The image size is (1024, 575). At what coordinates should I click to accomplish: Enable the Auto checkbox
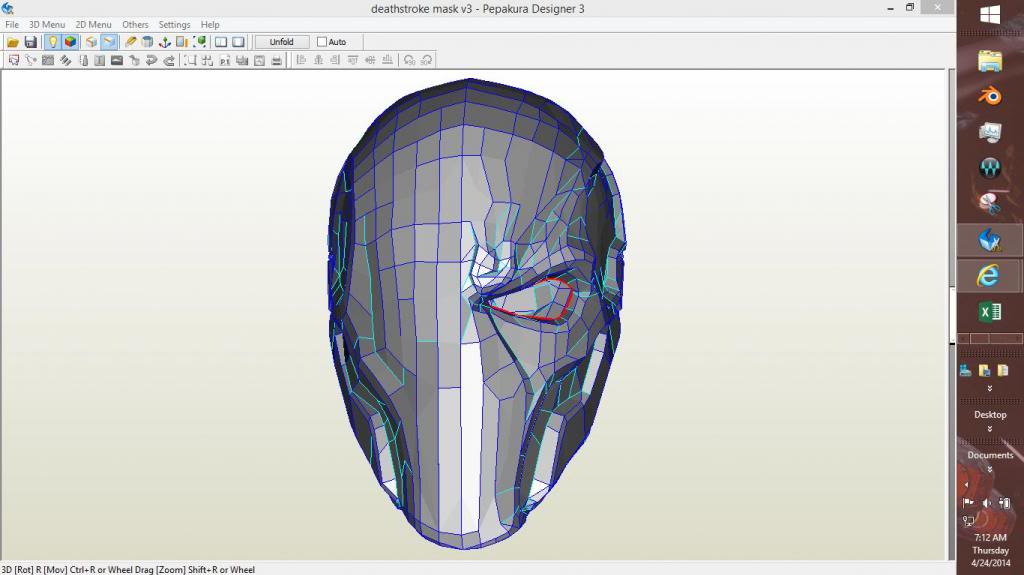[322, 42]
